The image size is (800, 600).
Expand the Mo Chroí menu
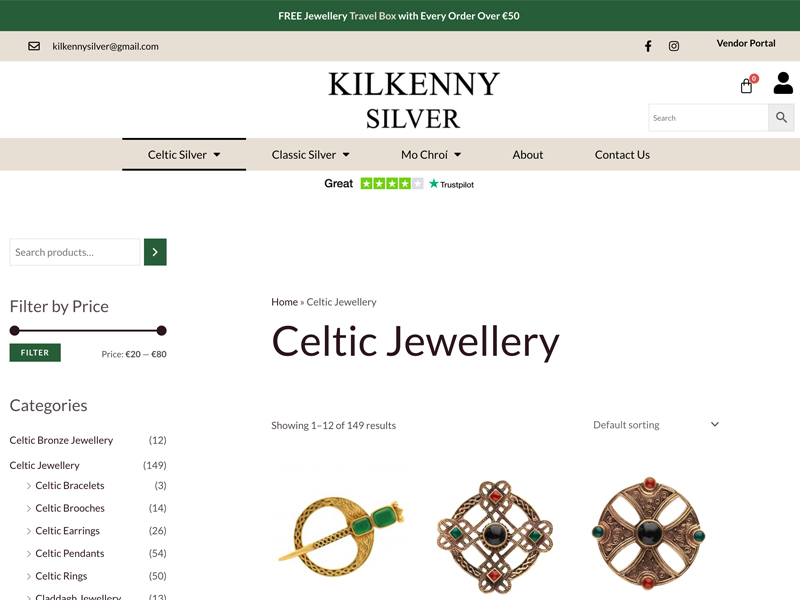[431, 155]
